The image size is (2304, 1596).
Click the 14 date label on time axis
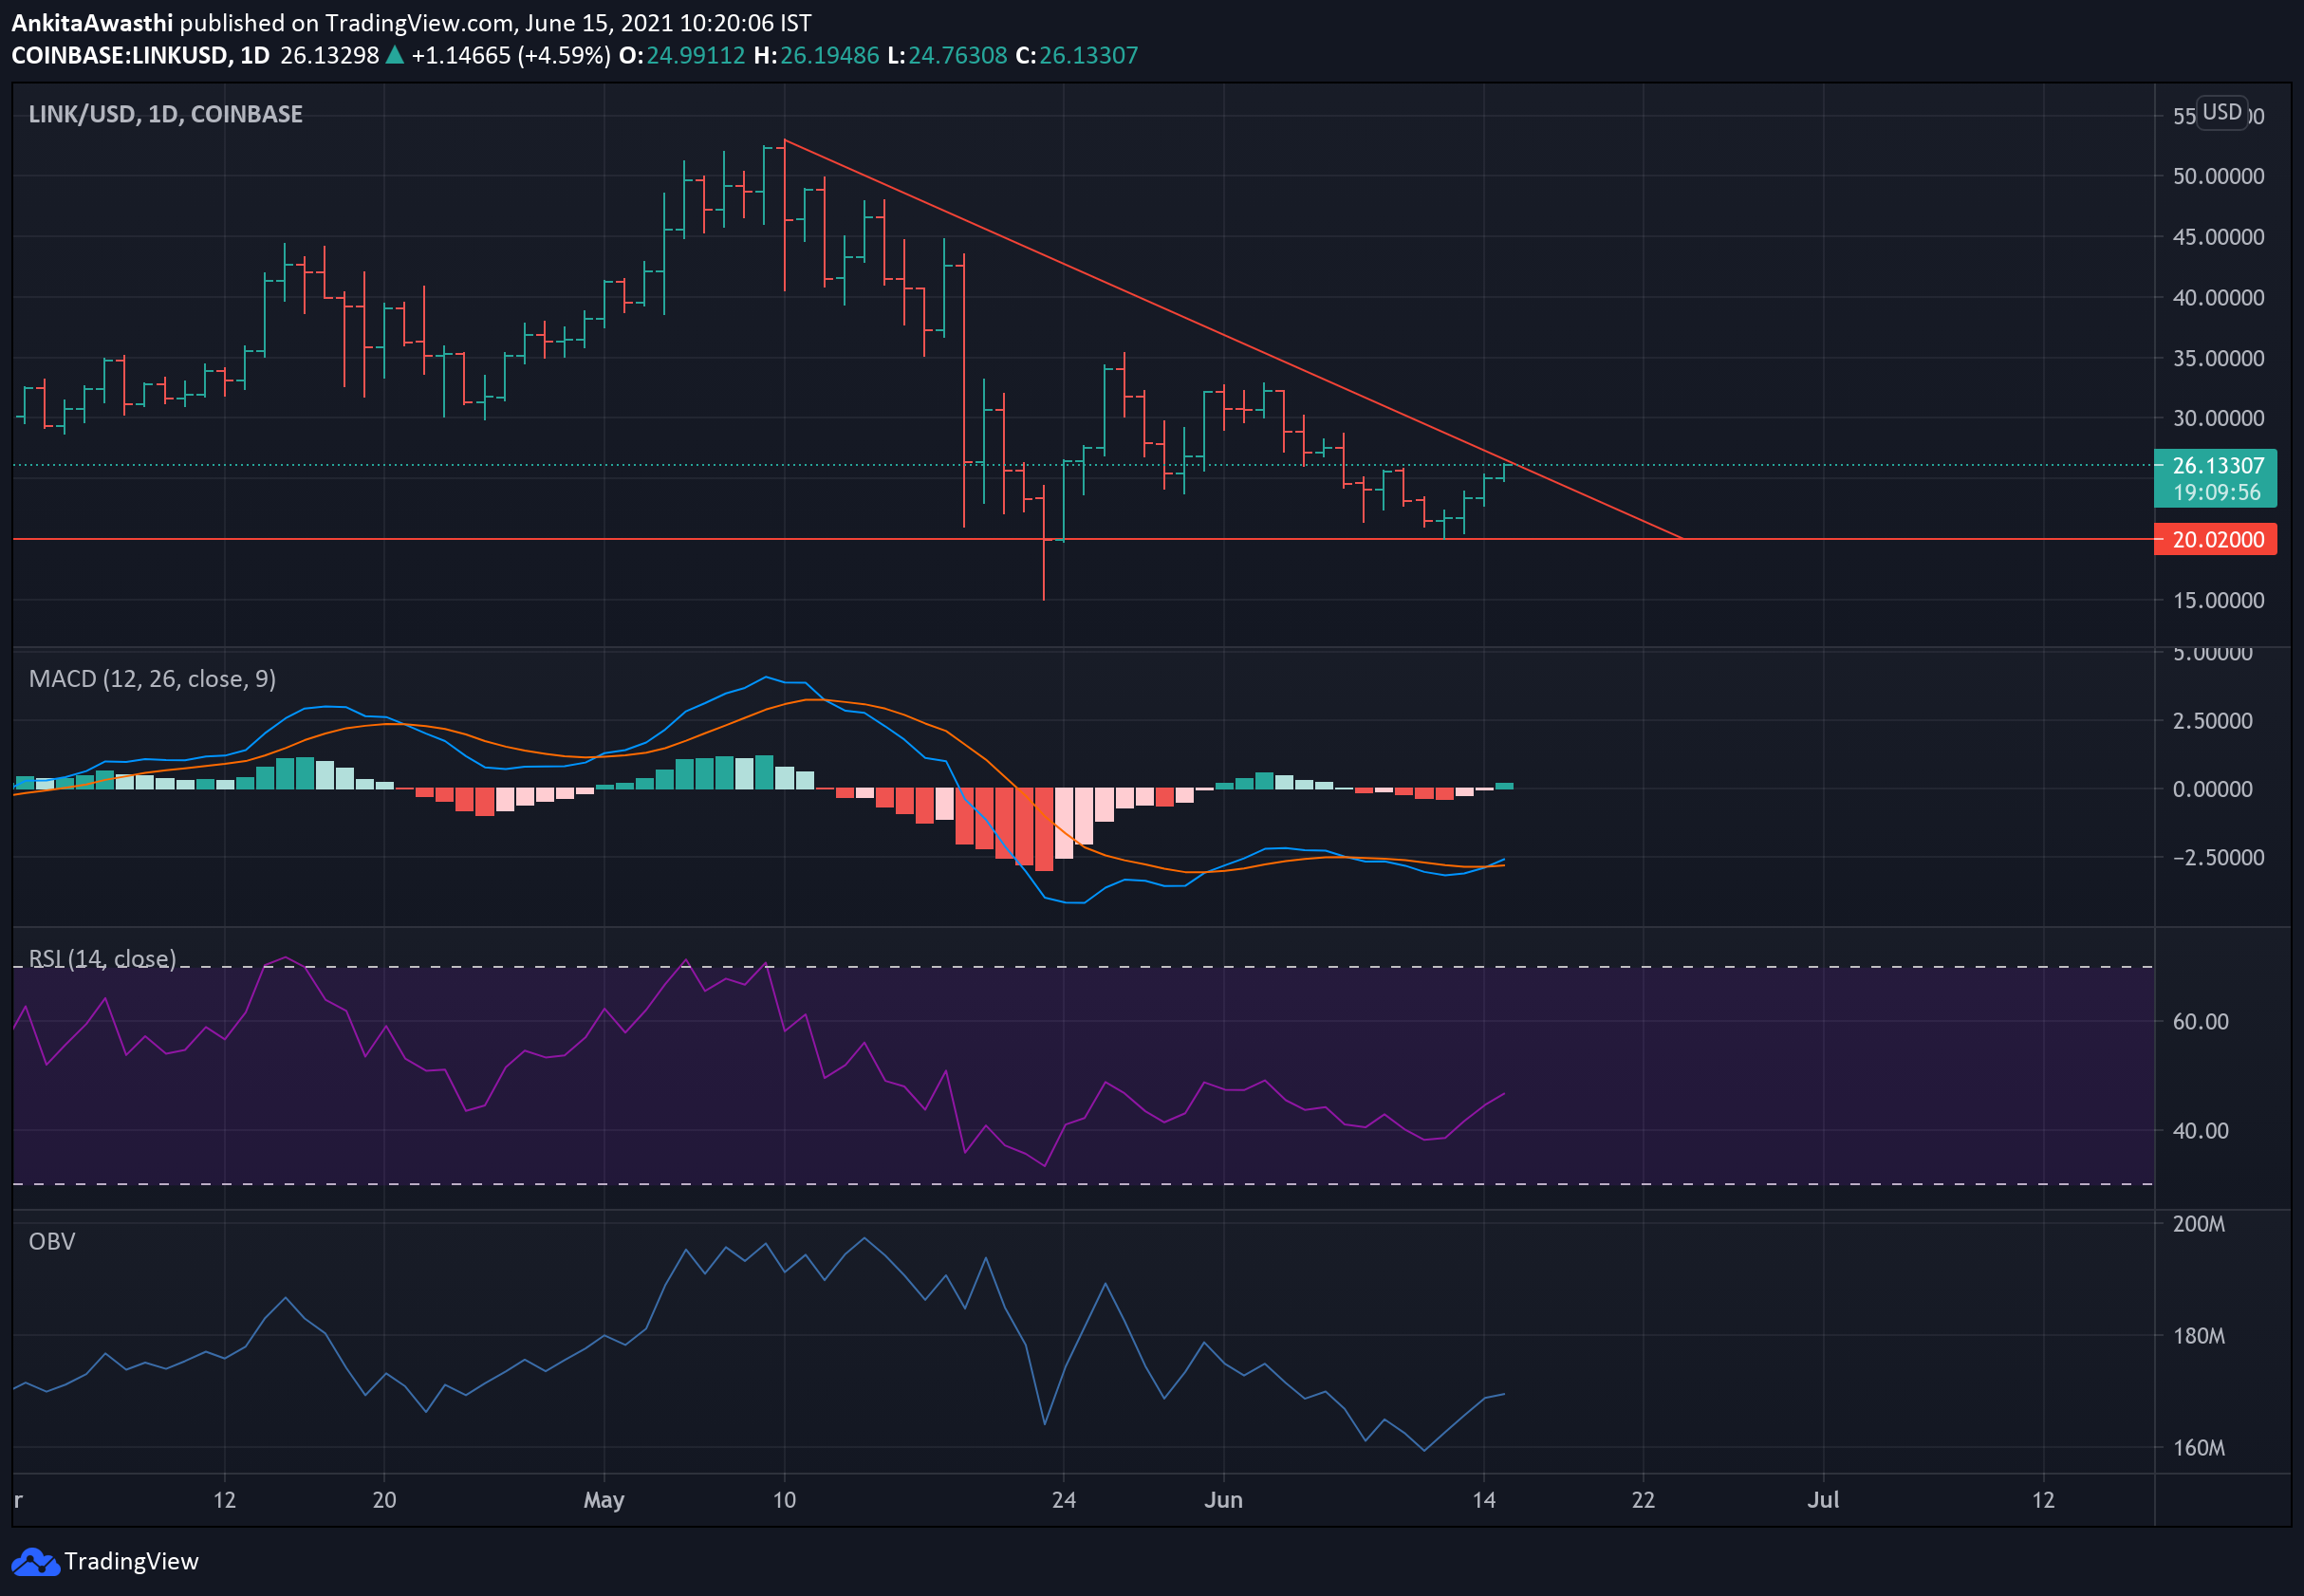coord(1484,1500)
